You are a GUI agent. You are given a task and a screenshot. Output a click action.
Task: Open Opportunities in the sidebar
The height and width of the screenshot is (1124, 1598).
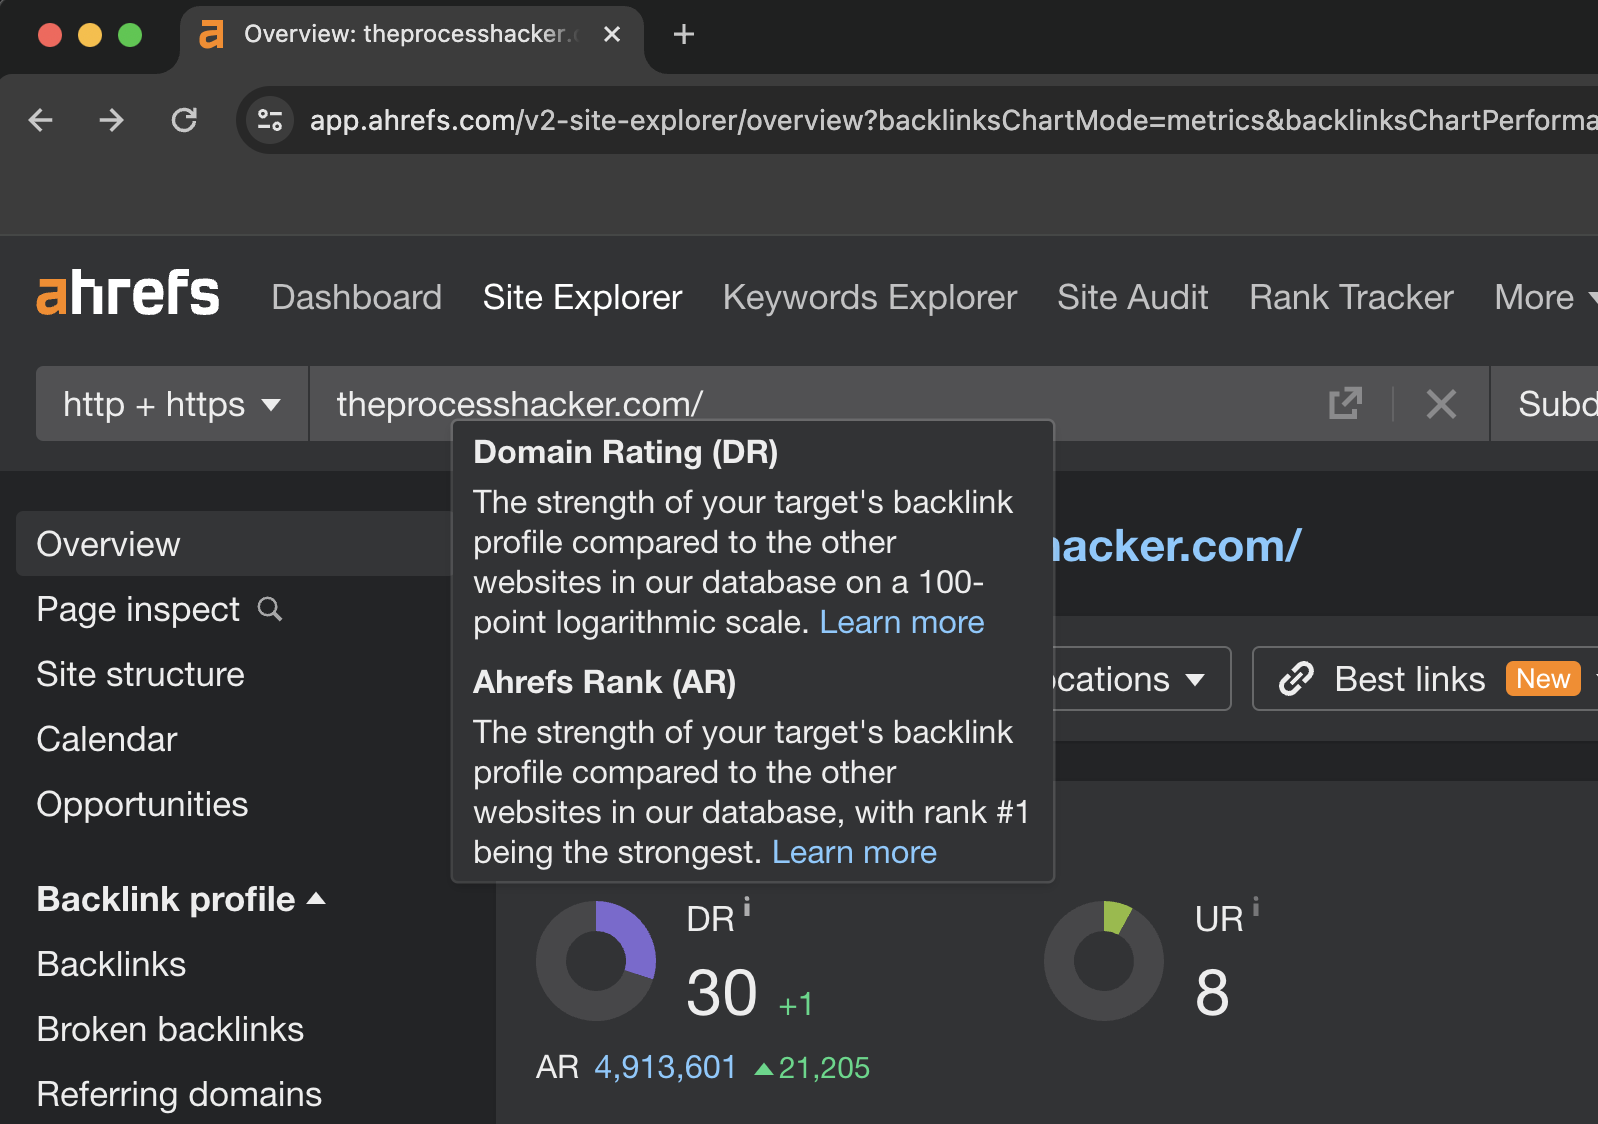[x=142, y=804]
